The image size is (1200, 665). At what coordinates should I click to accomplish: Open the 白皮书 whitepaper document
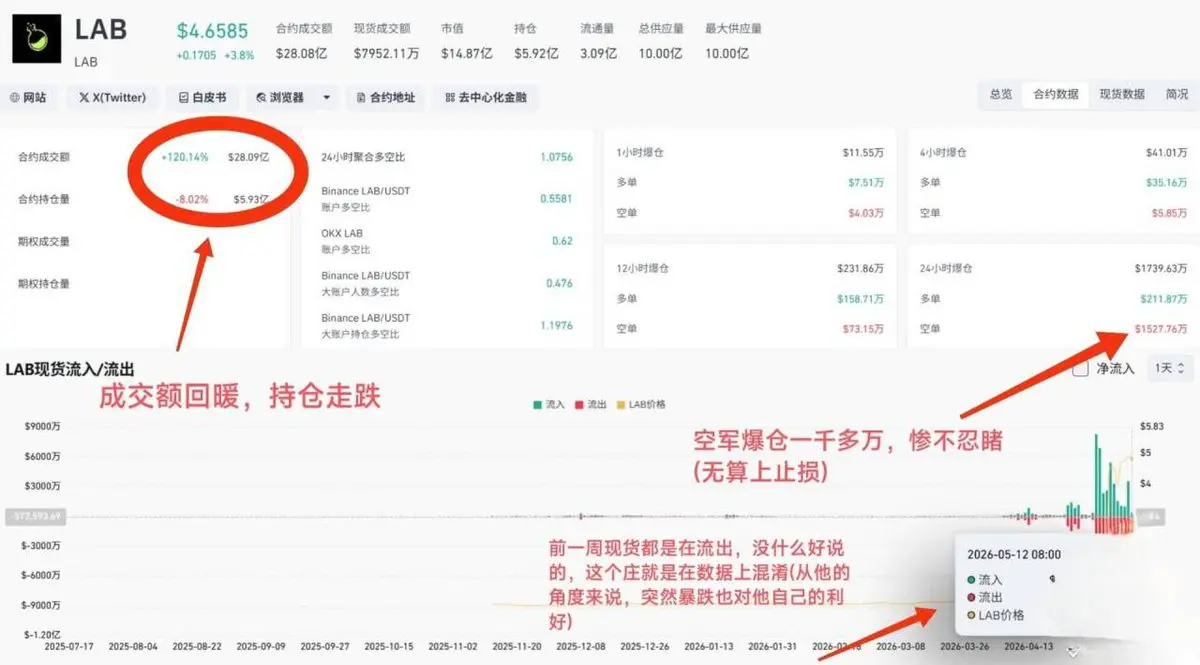point(202,97)
